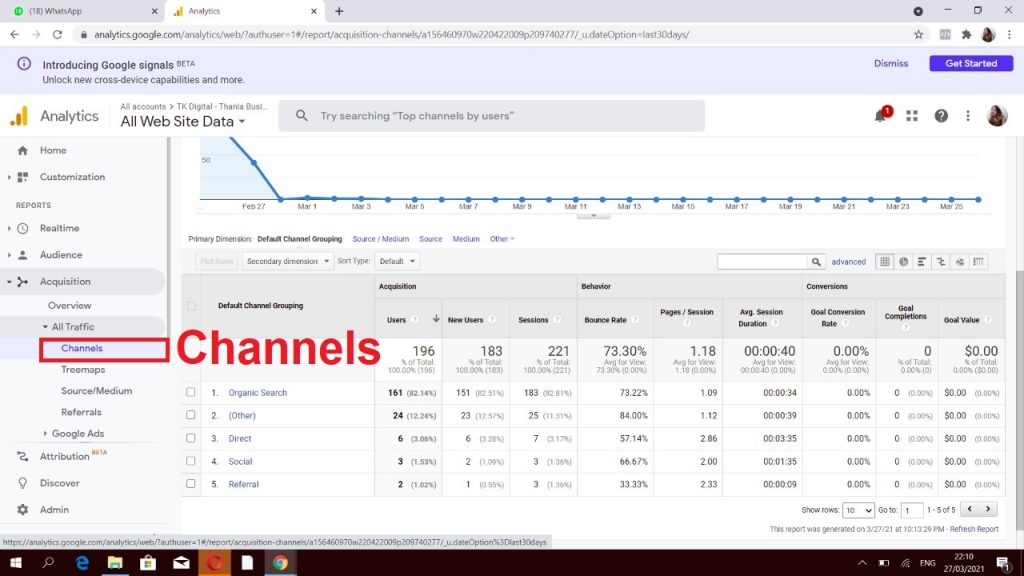Check the Organic Search row checkbox
This screenshot has width=1024, height=576.
[x=191, y=392]
